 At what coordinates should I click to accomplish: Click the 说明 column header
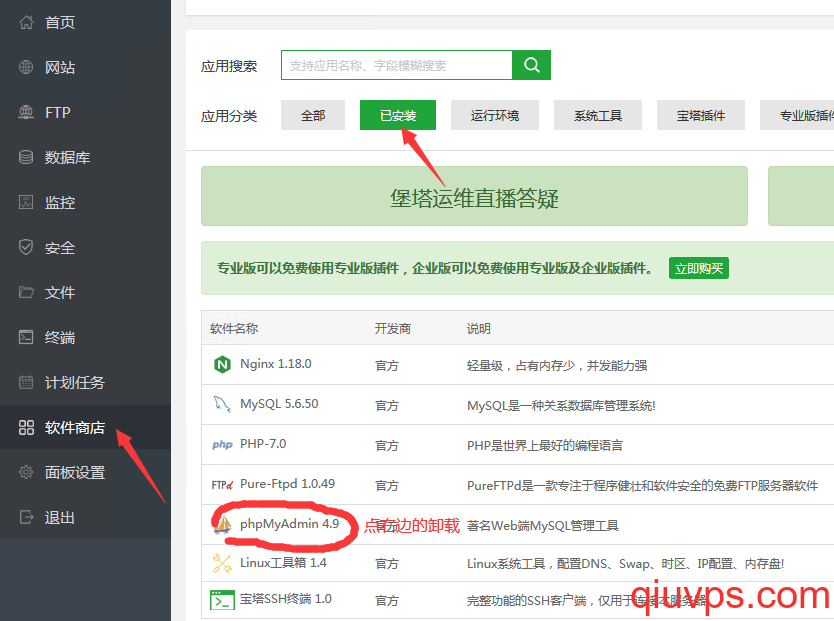click(479, 329)
